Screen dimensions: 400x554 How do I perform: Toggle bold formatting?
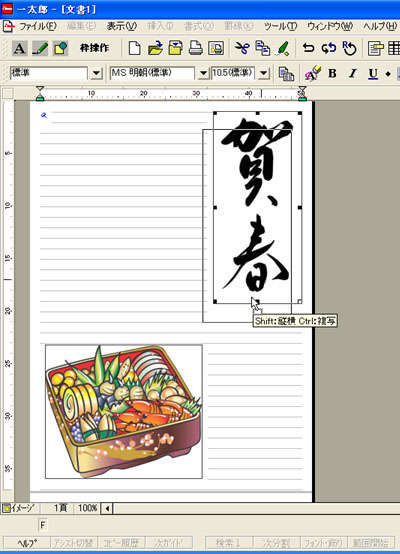(x=332, y=73)
